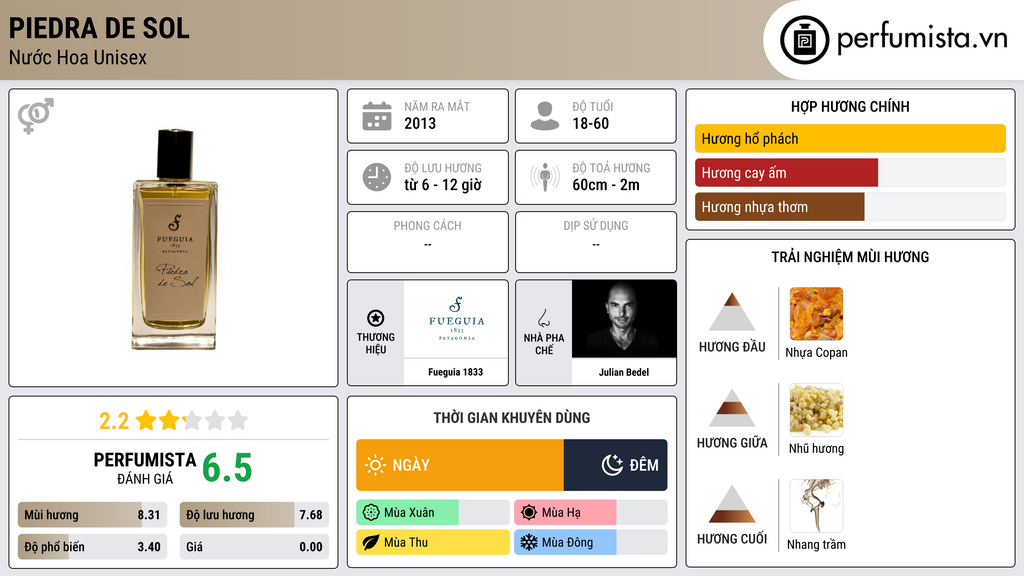Click the 2.2 star rating number

tap(114, 421)
